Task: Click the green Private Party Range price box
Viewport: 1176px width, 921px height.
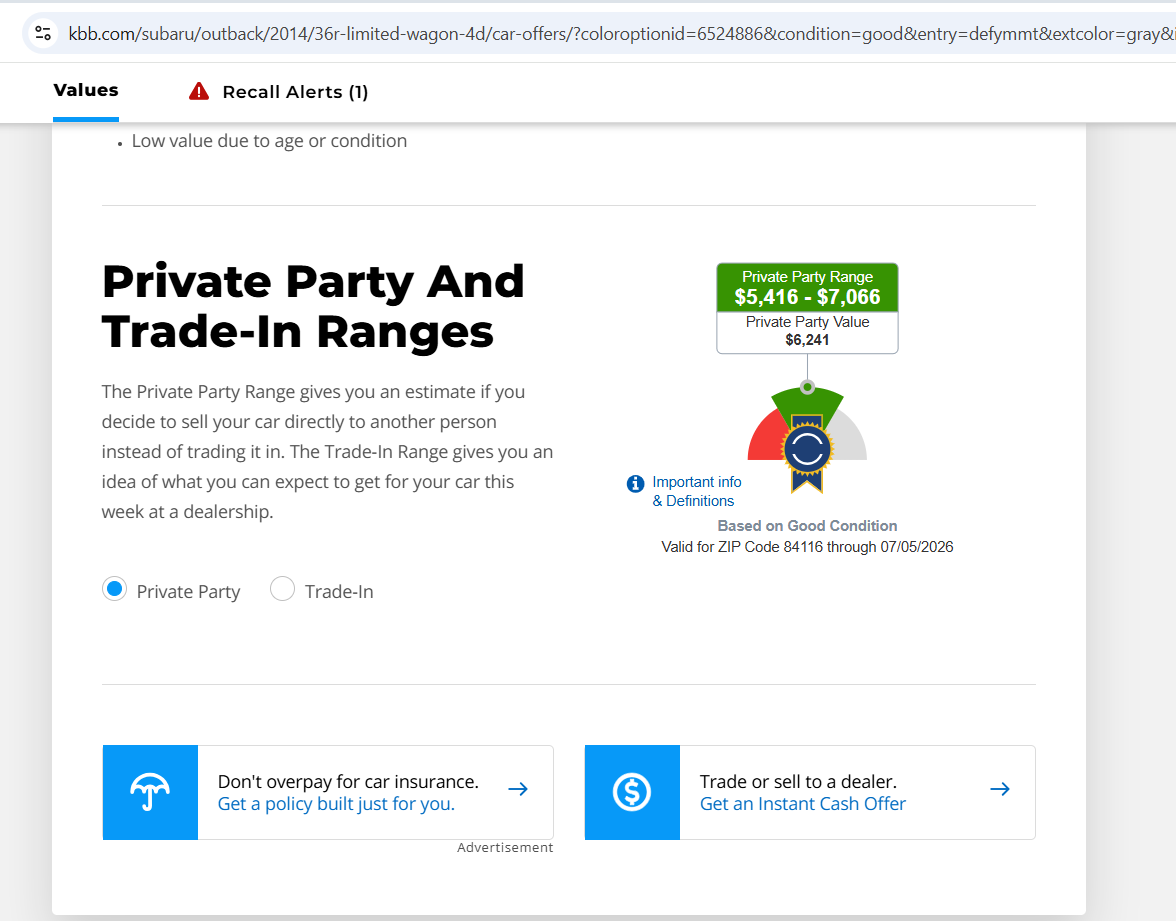Action: 807,287
